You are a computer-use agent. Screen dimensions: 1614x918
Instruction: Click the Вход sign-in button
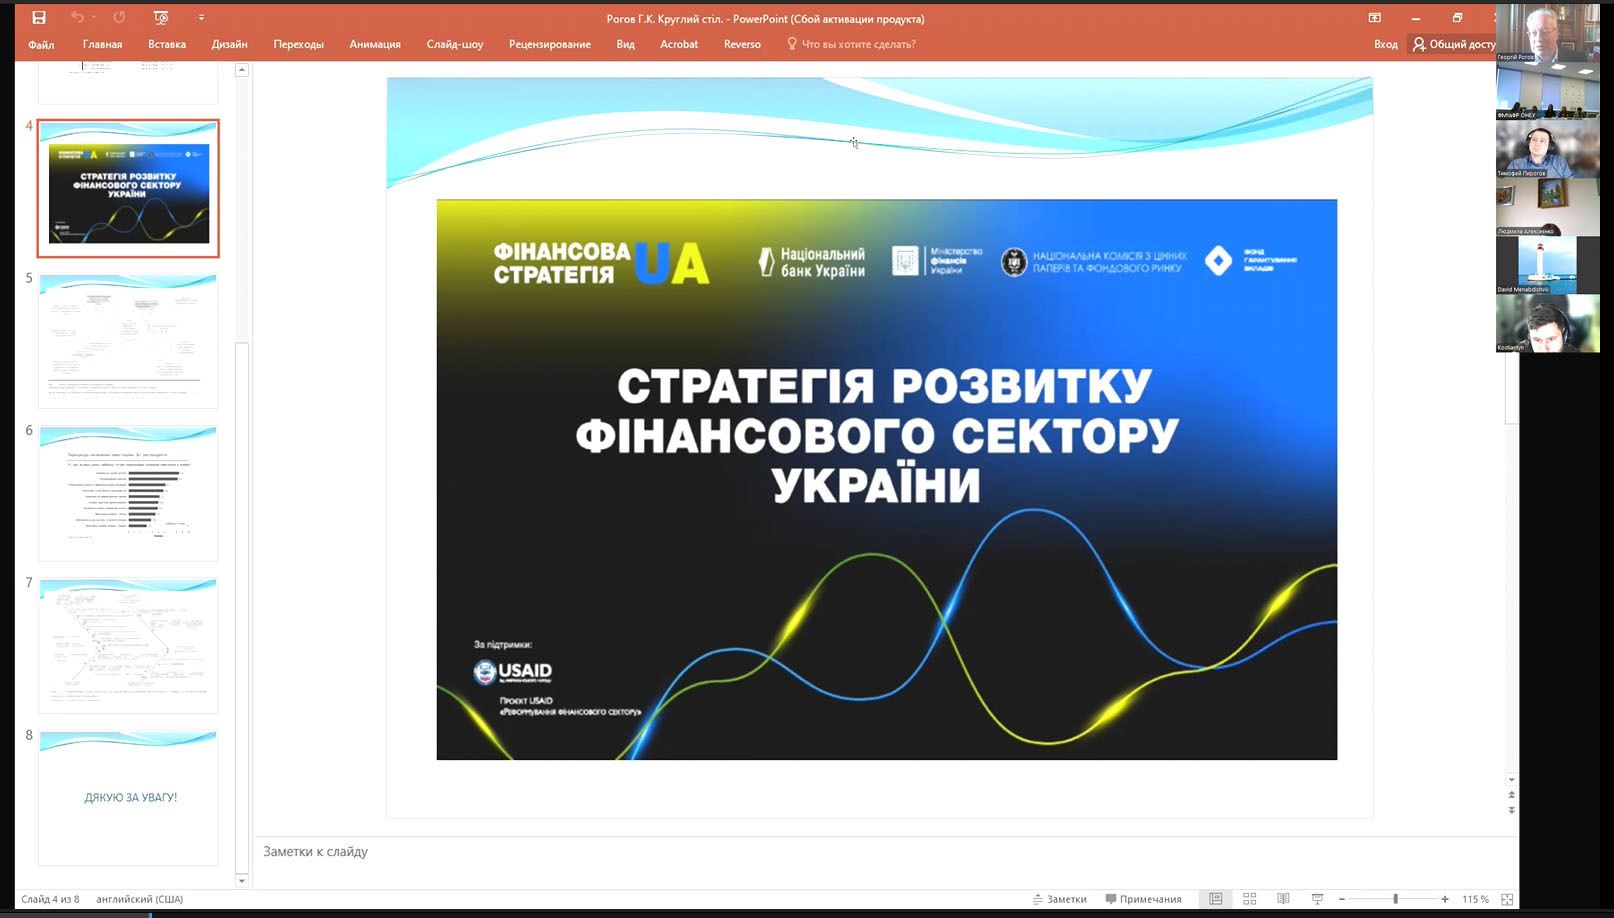[x=1385, y=44]
